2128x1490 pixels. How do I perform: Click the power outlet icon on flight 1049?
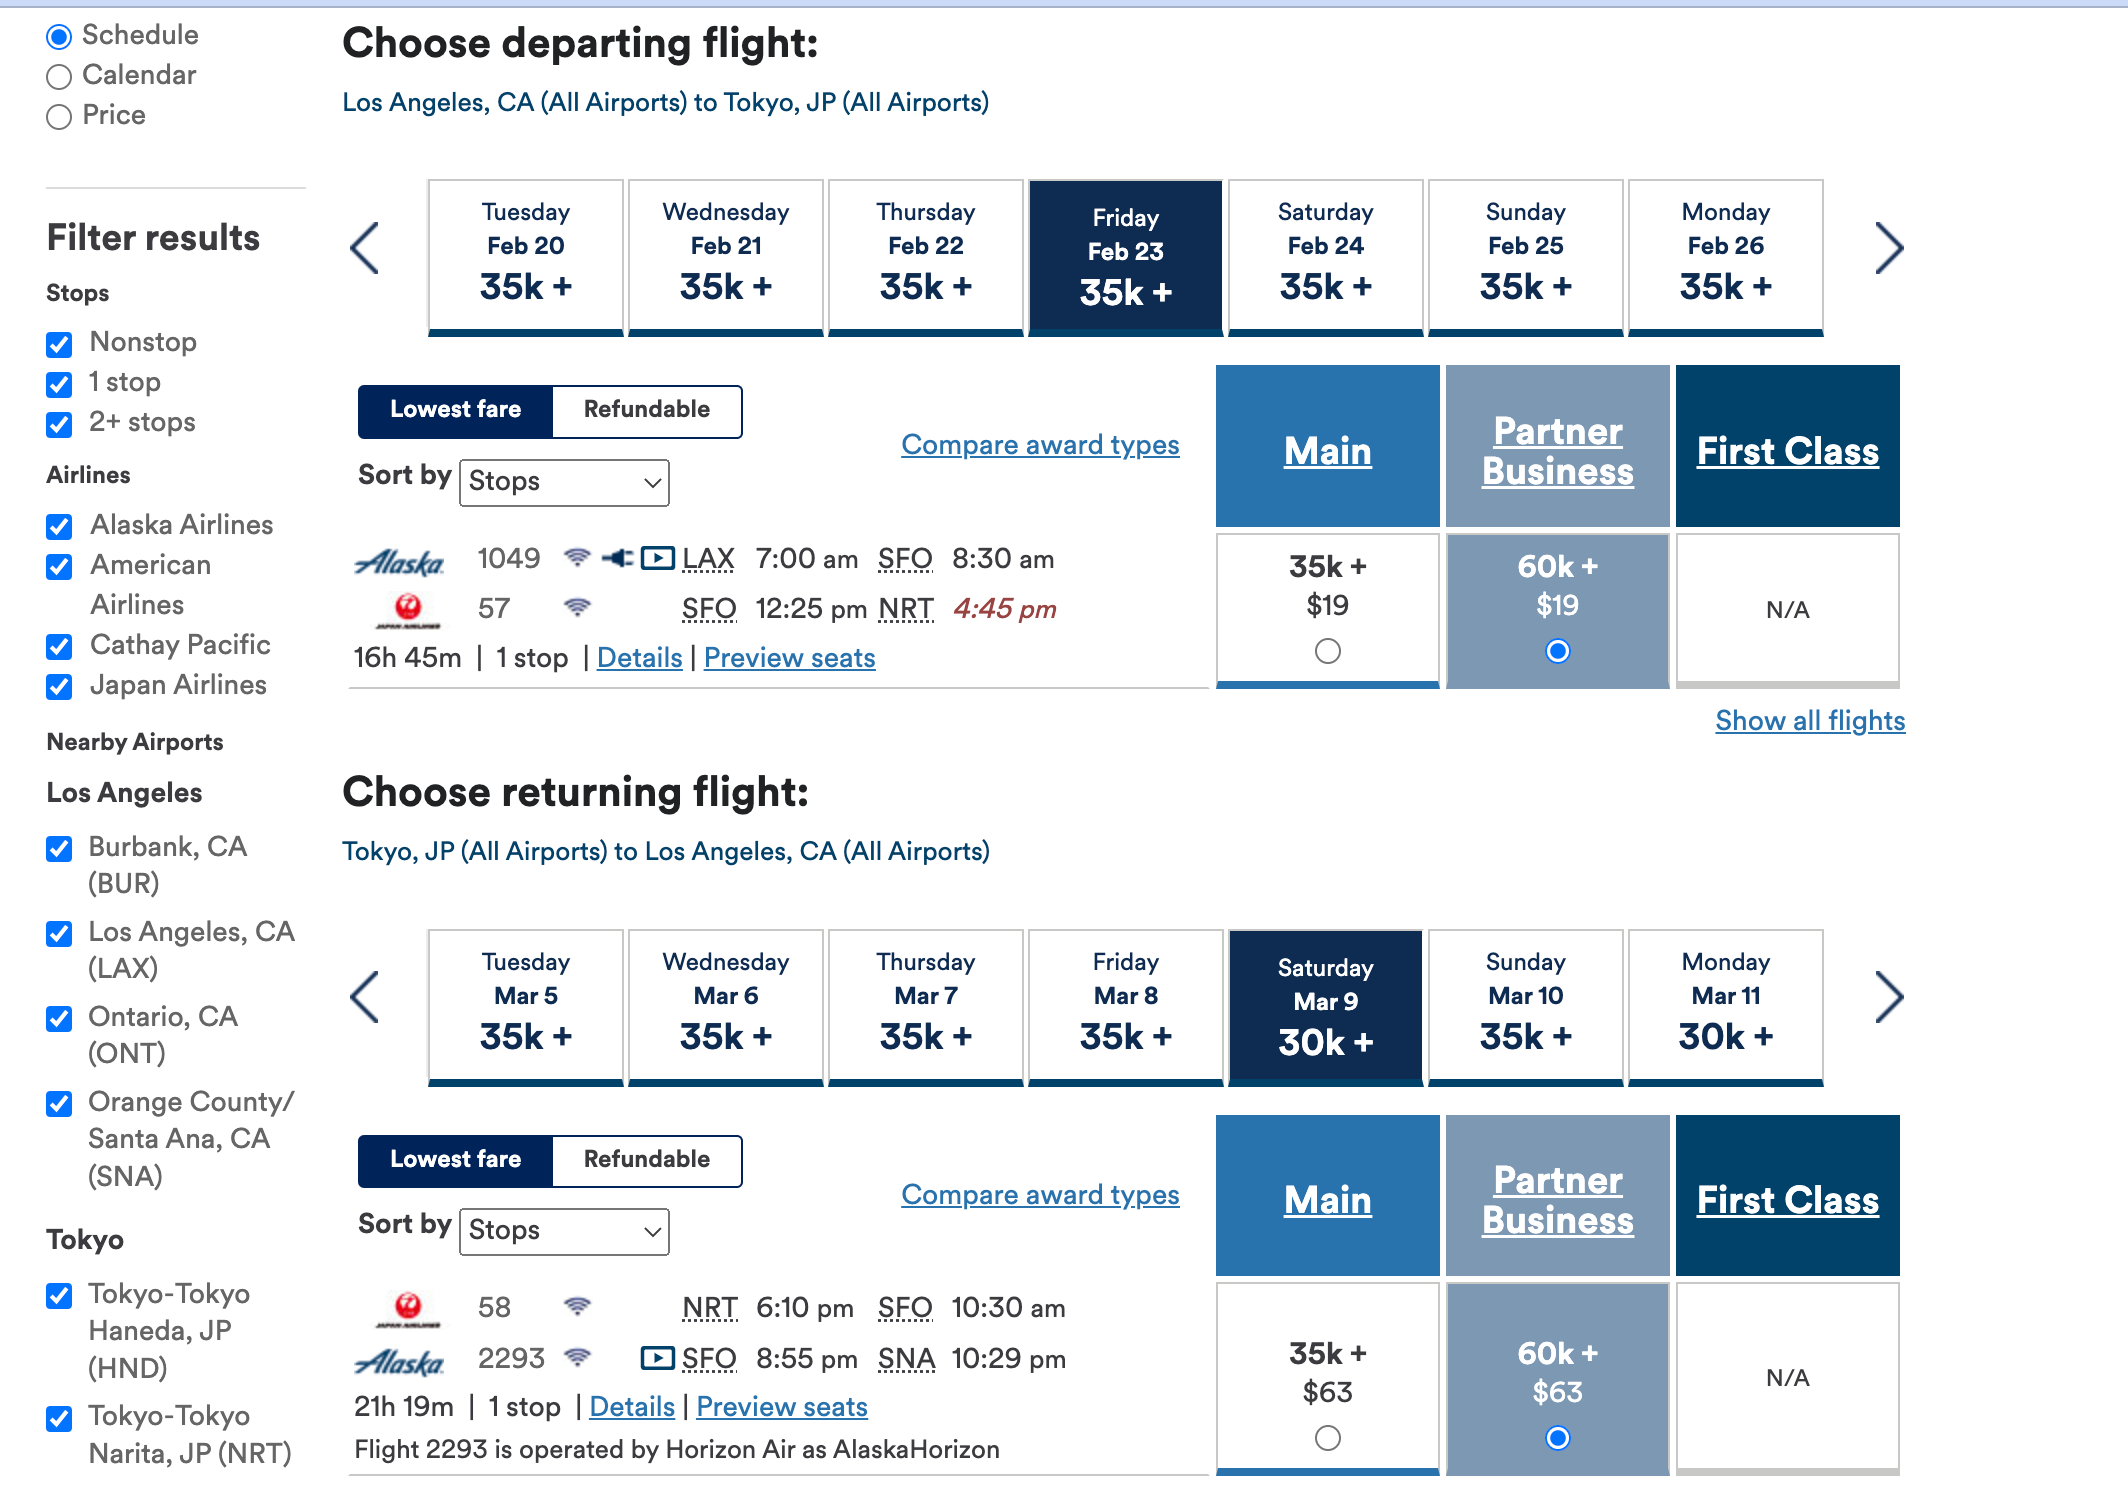pyautogui.click(x=616, y=558)
